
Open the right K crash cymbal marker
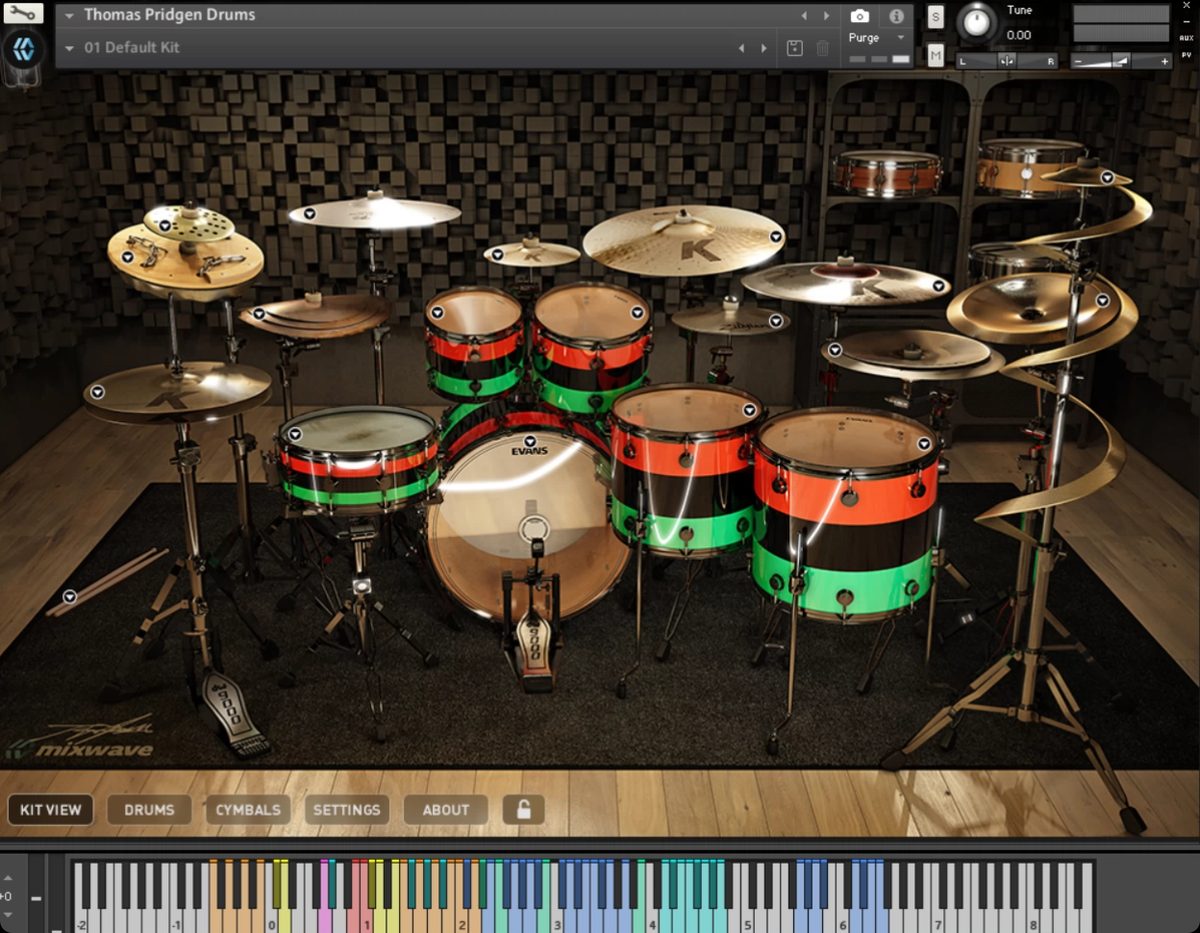point(939,286)
